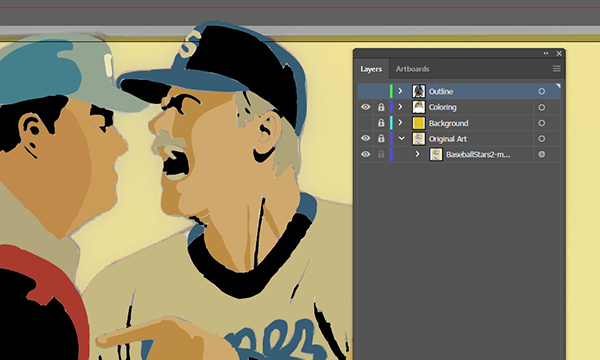
Task: Collapse the Layers panel with double arrows
Action: 546,54
